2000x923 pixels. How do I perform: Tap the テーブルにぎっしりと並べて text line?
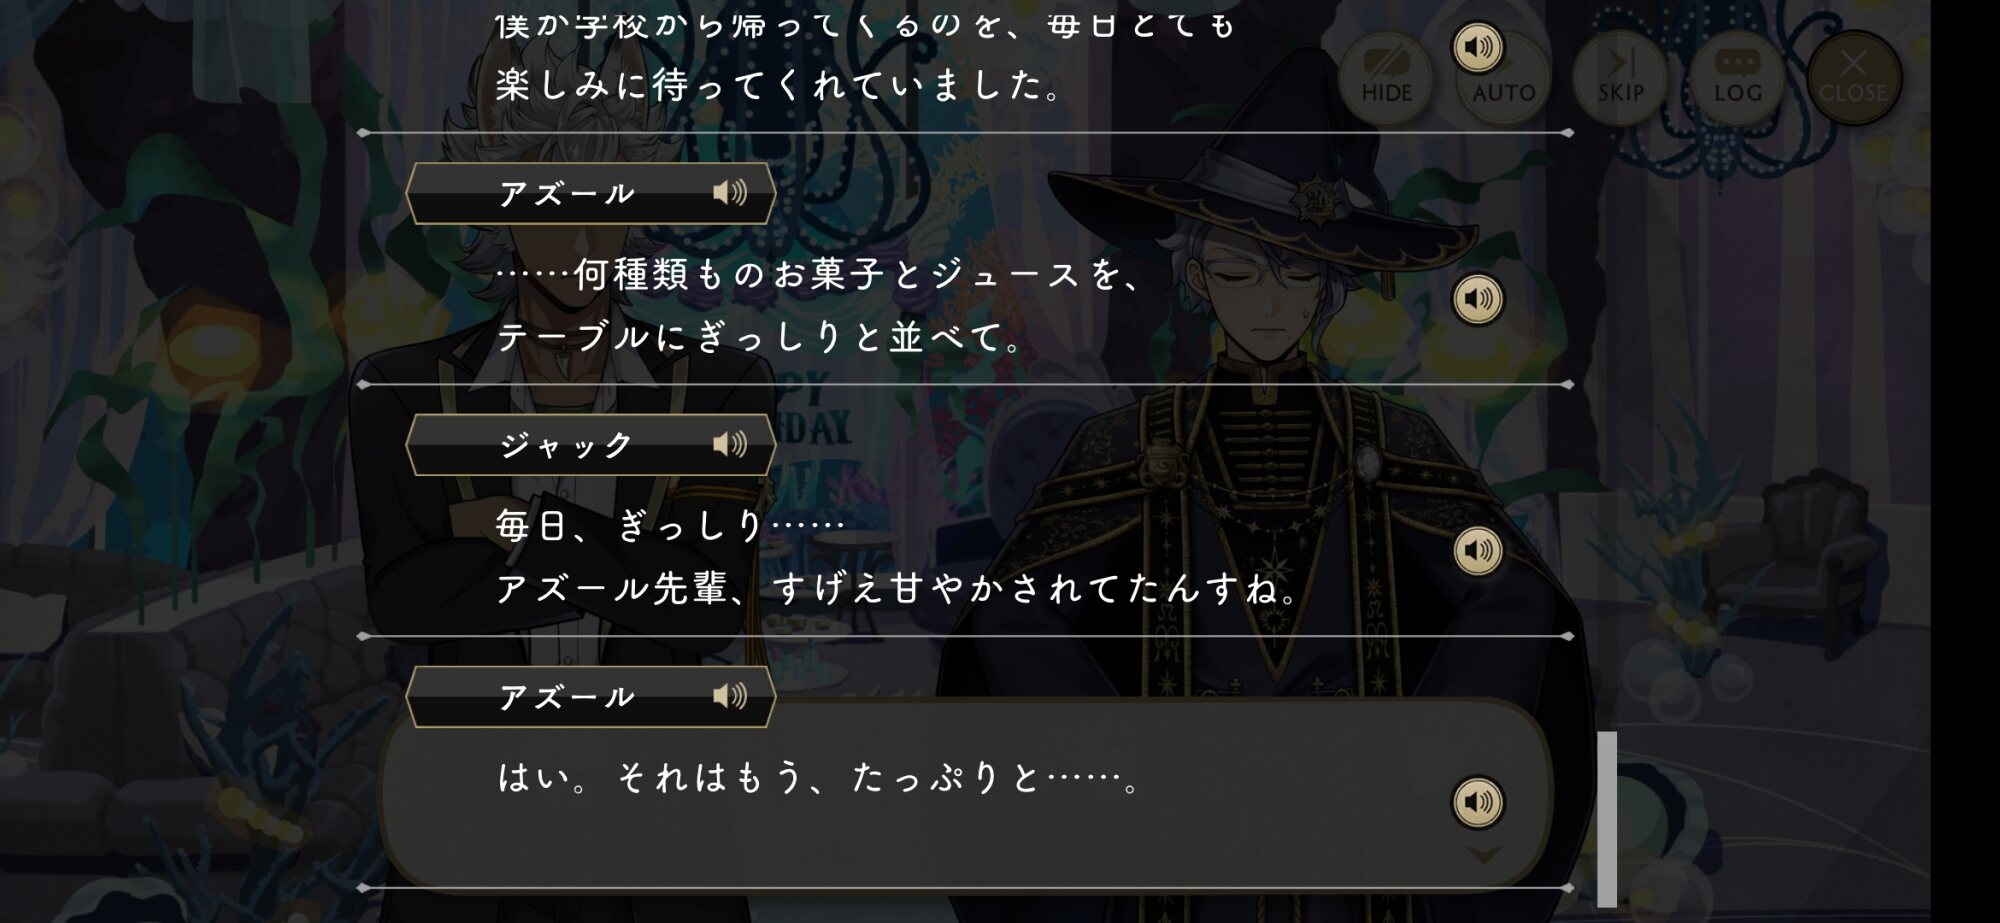tap(761, 337)
